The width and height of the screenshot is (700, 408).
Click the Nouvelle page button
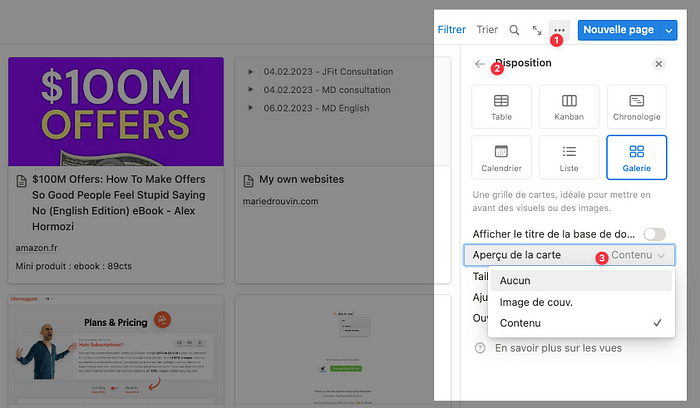click(x=619, y=30)
